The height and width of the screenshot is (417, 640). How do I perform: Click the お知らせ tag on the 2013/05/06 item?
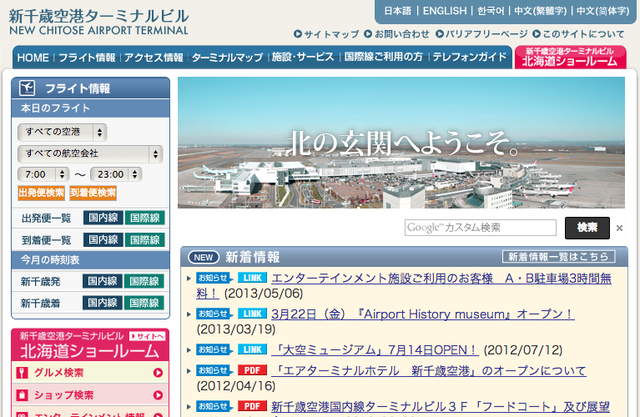[214, 278]
